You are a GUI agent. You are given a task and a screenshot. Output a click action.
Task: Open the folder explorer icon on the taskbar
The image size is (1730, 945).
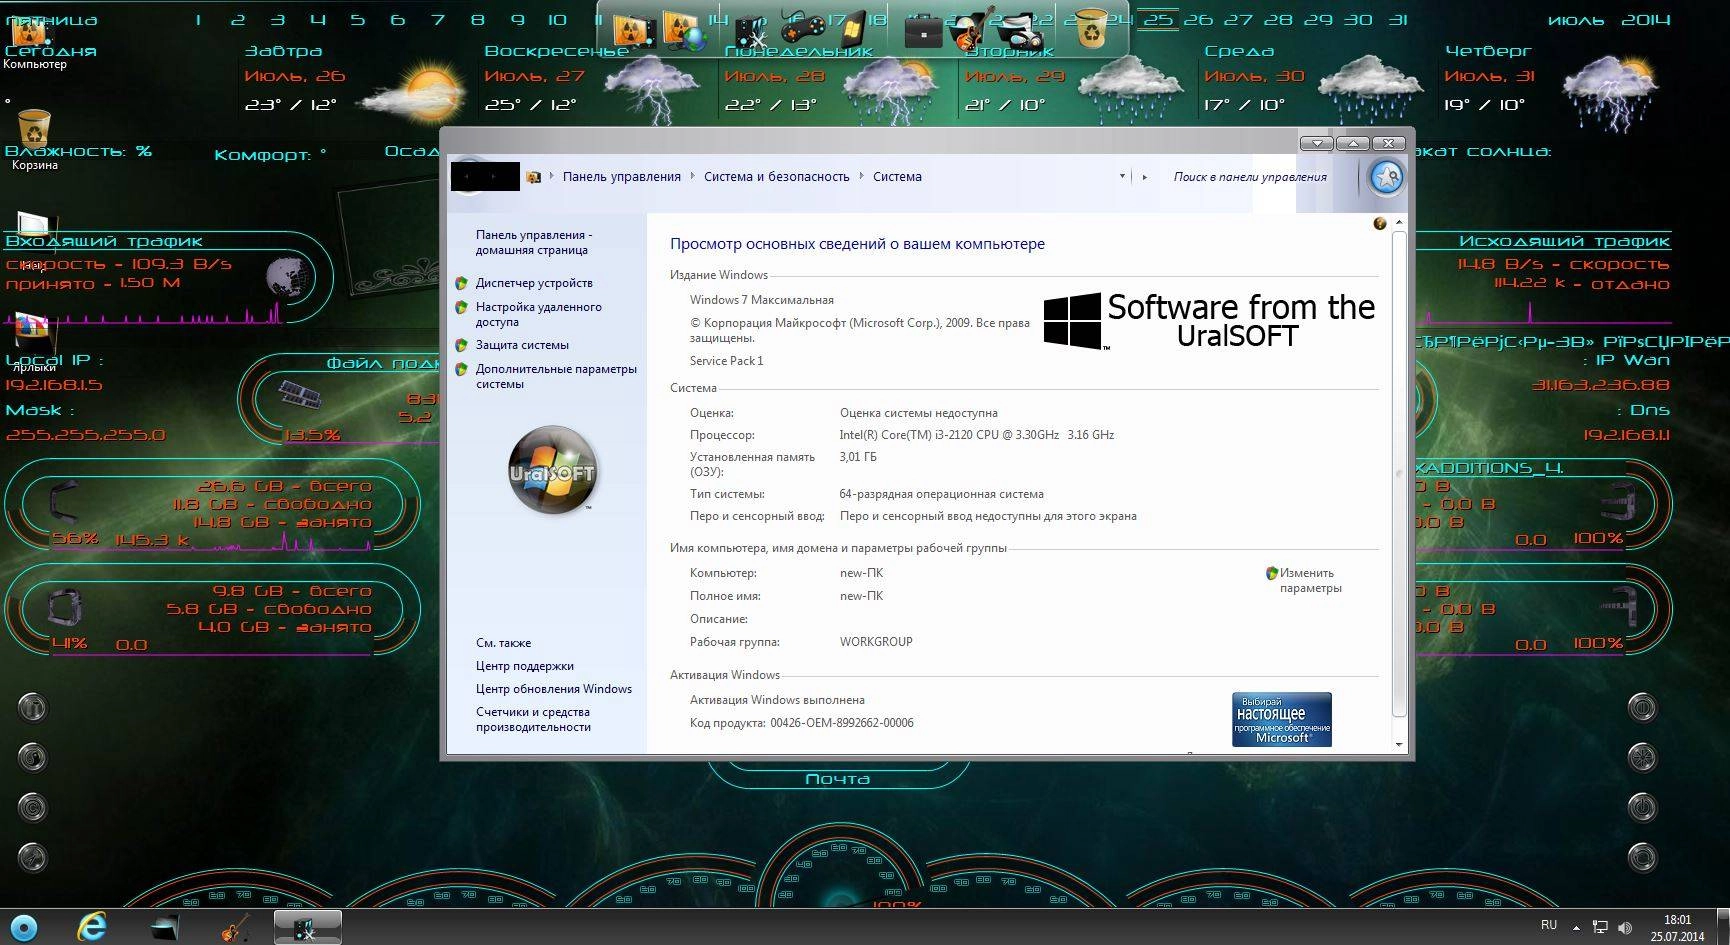click(165, 928)
